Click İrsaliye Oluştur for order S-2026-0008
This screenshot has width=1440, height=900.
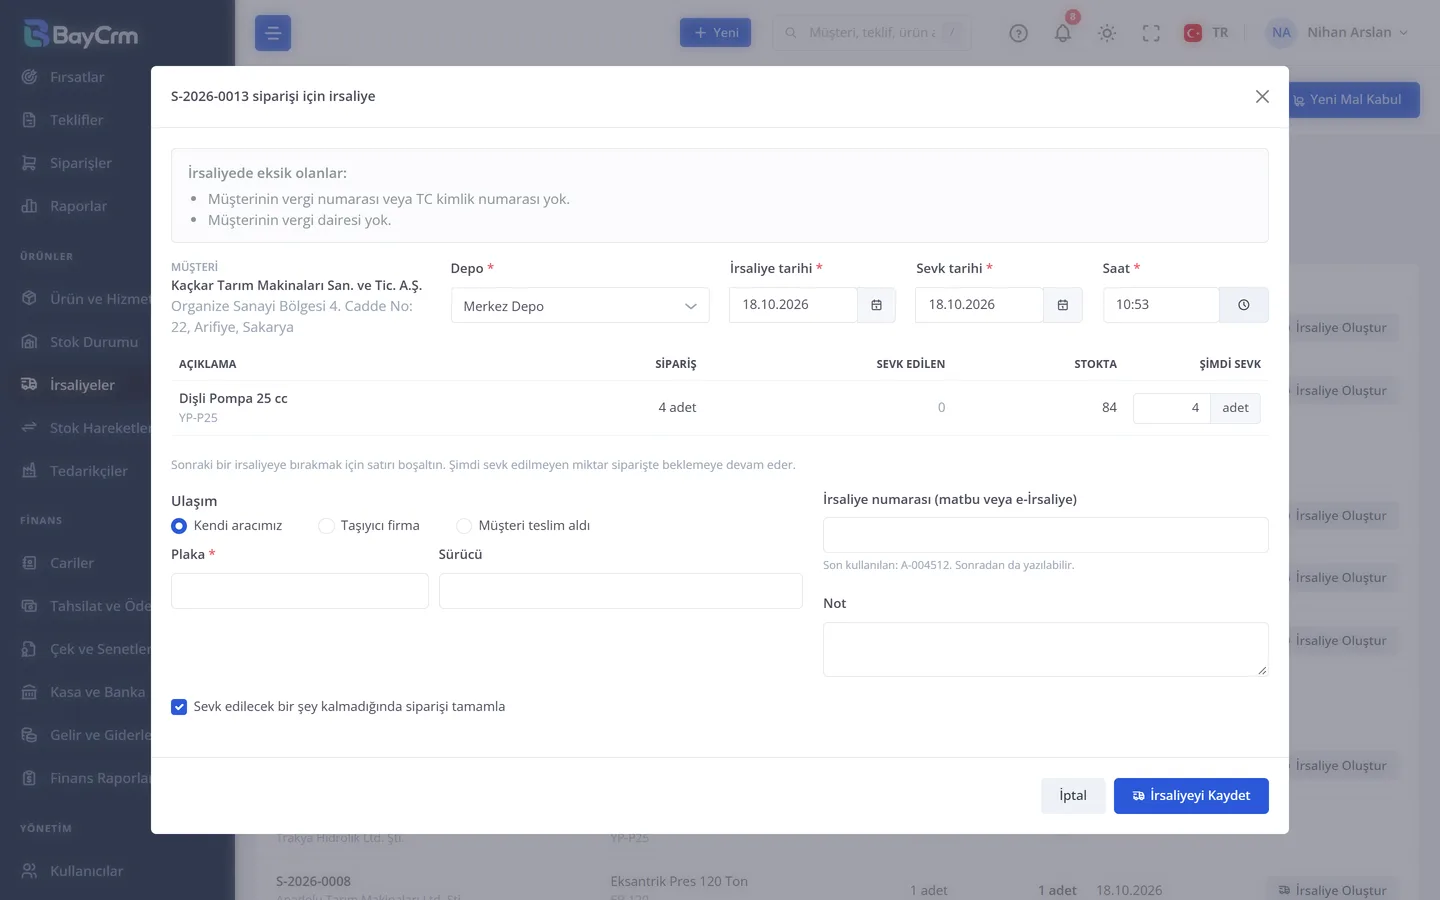(x=1332, y=890)
